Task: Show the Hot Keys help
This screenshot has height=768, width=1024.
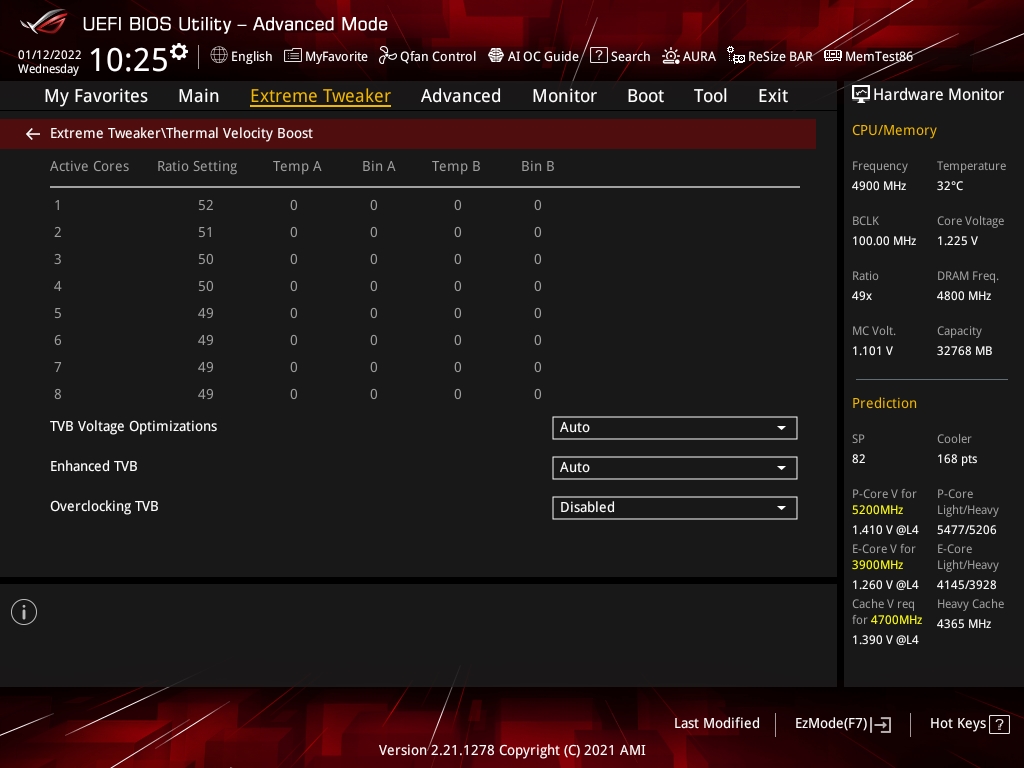Action: [x=969, y=724]
